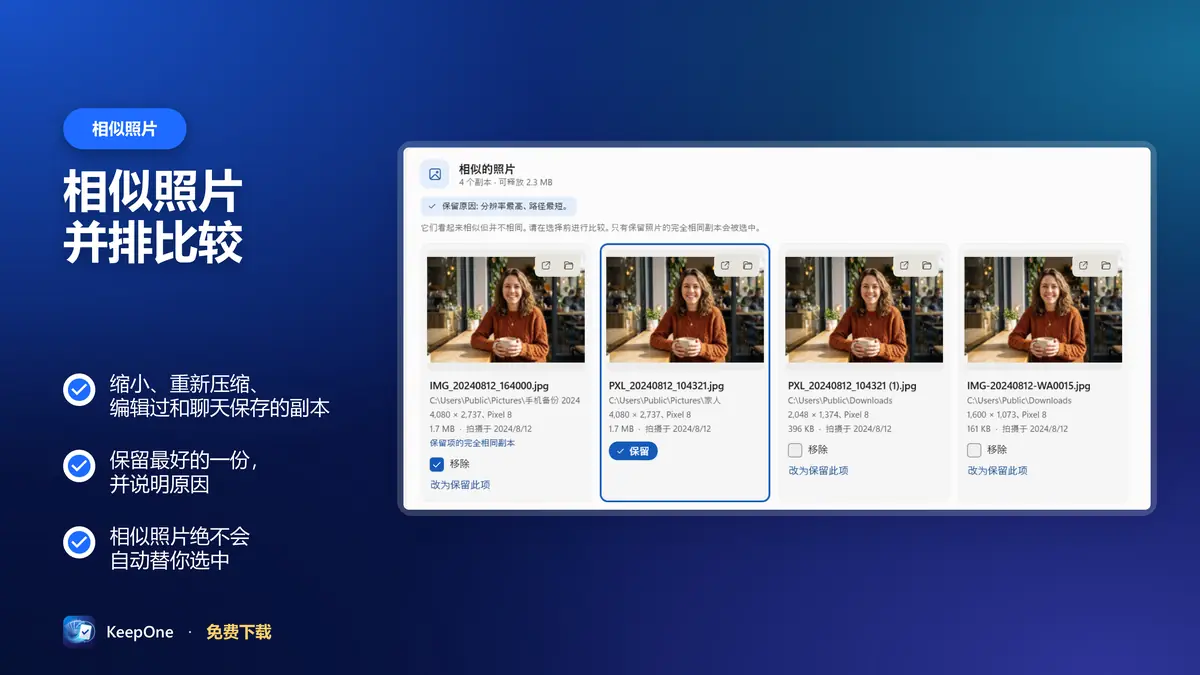Check 移除 for IMG-20240812-WA0015.jpg
Screen dimensions: 1200x675
(x=974, y=450)
